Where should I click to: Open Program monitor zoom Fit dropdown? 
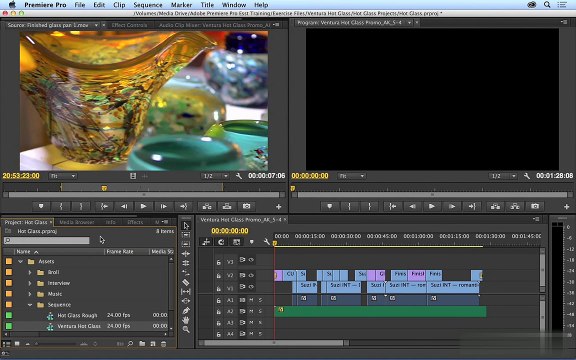click(x=351, y=176)
